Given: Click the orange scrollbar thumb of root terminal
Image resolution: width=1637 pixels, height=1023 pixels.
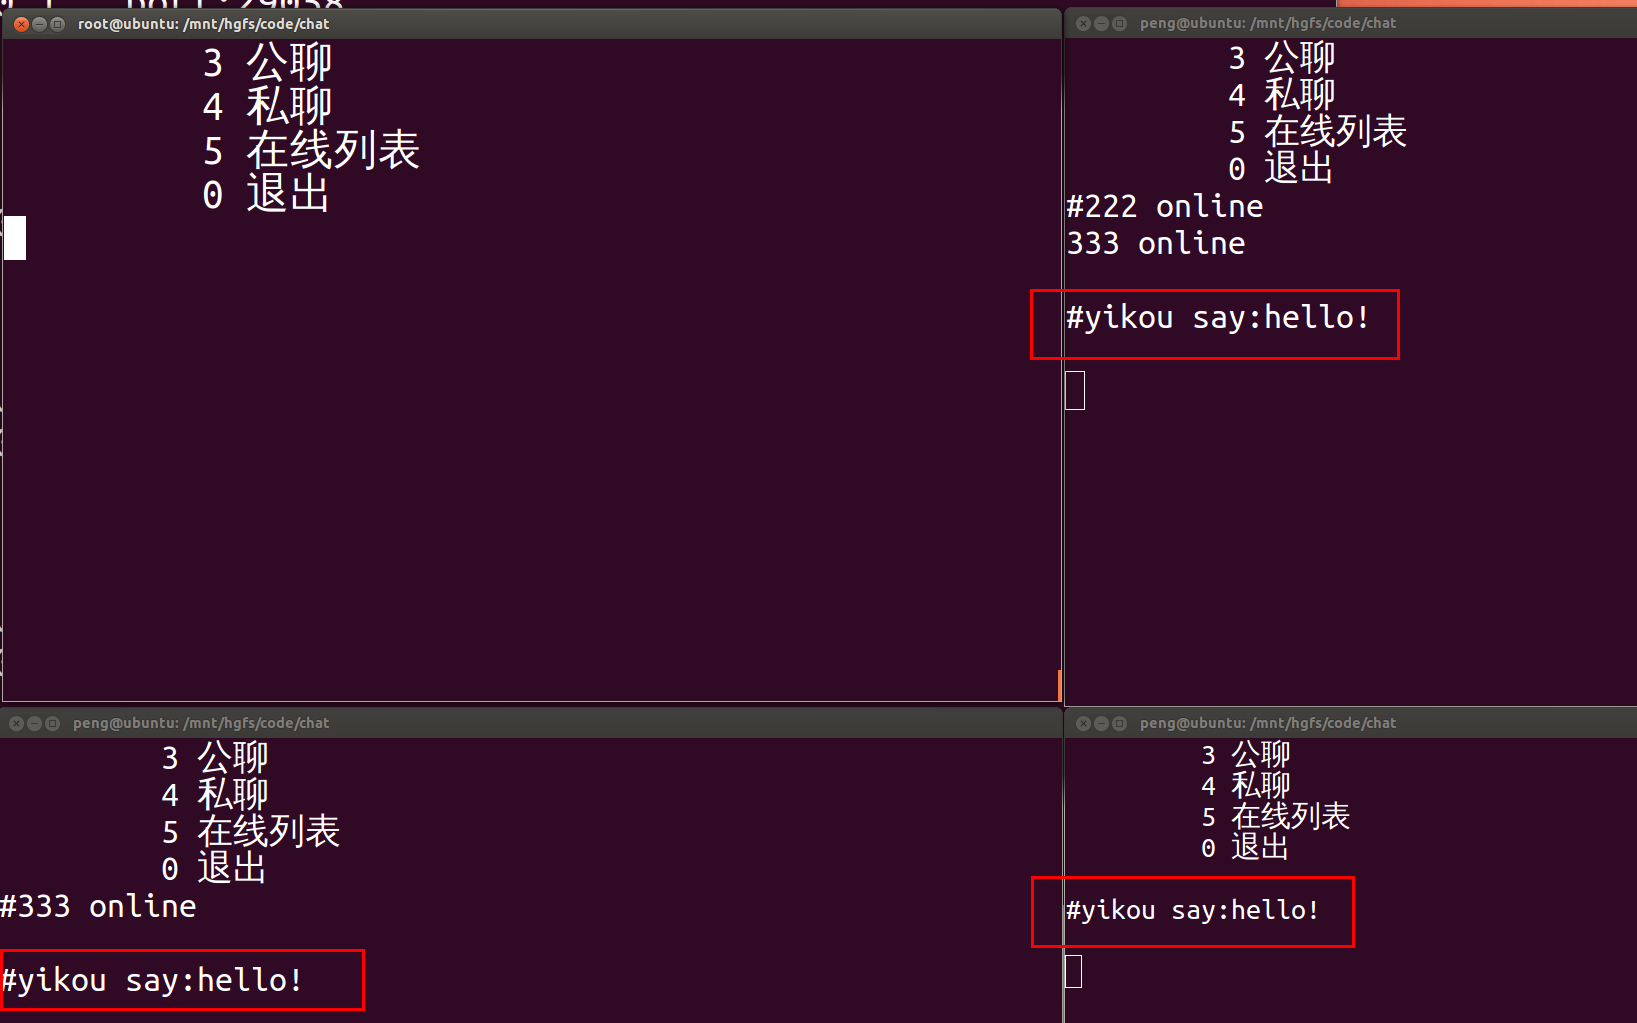Looking at the screenshot, I should (x=1059, y=685).
